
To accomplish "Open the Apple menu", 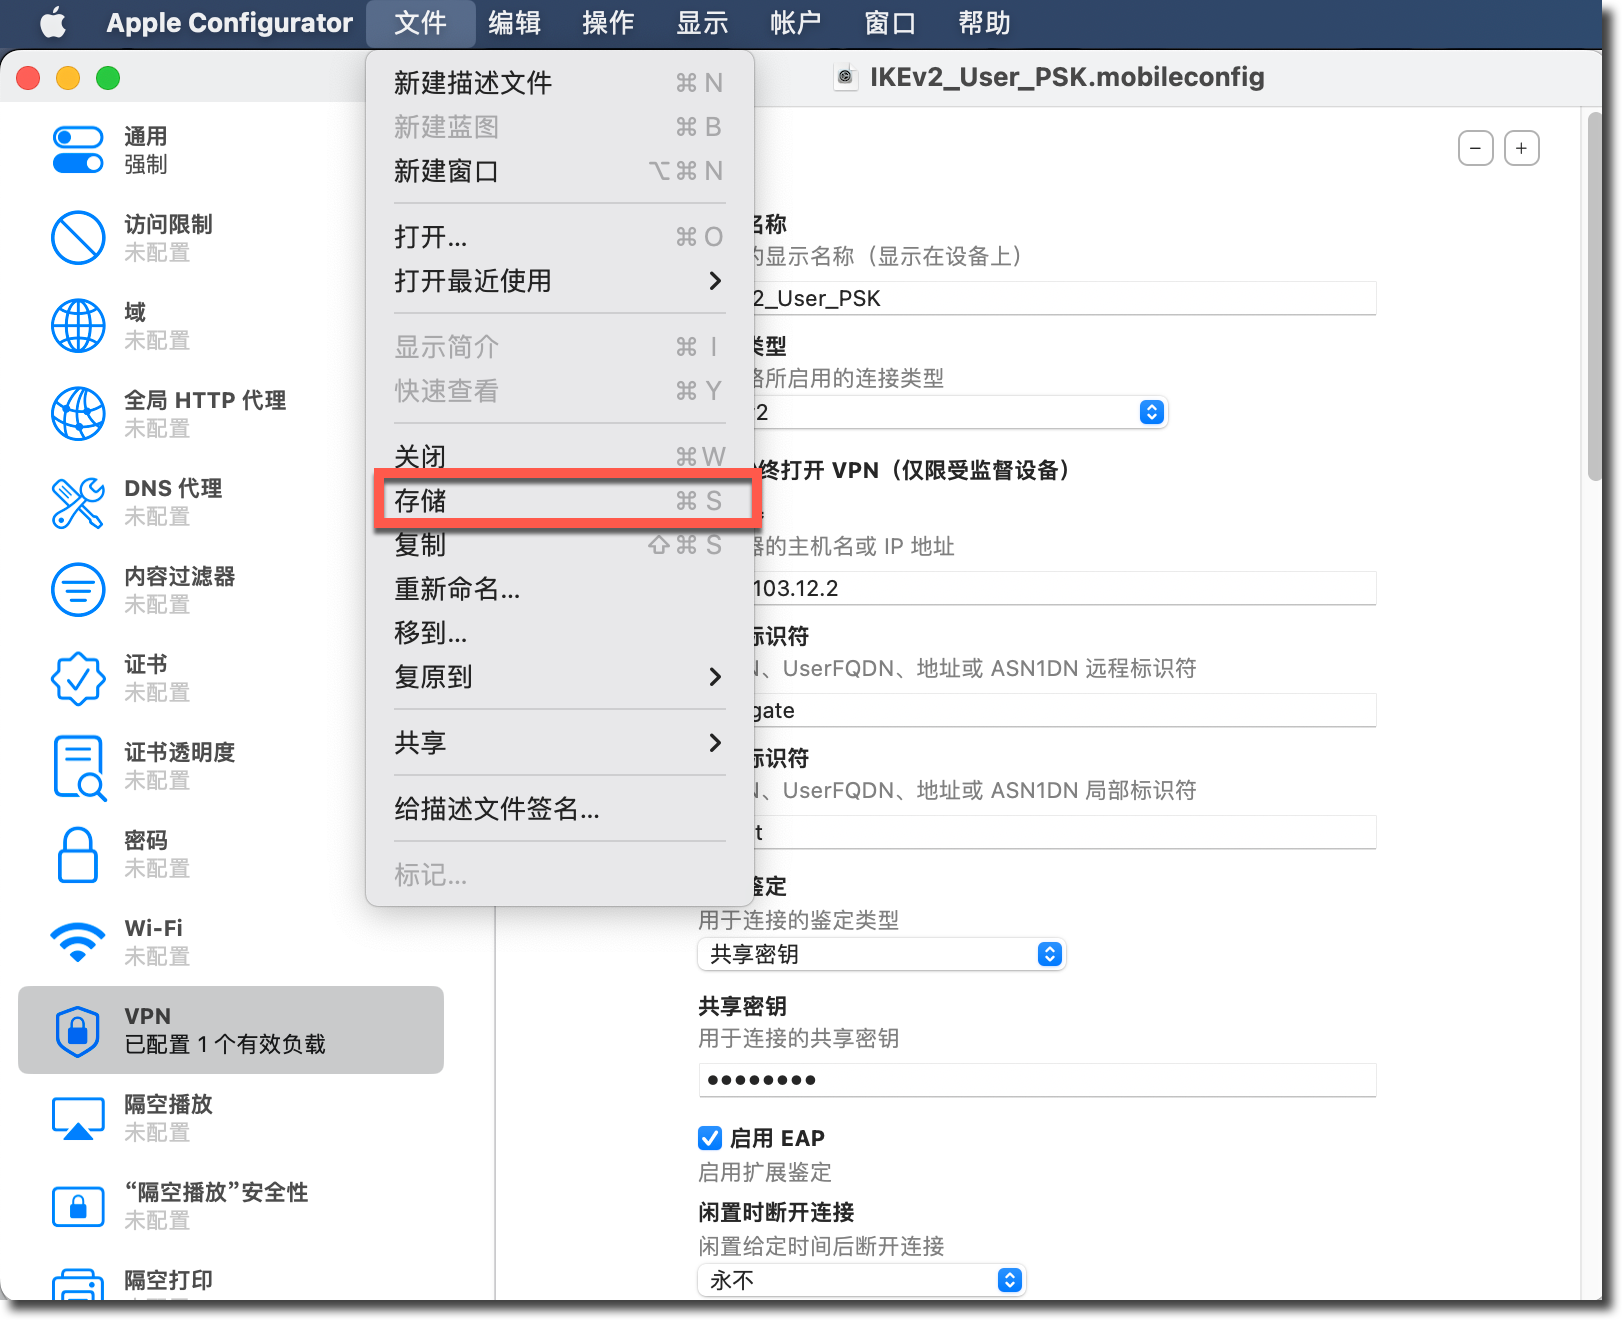I will (53, 22).
